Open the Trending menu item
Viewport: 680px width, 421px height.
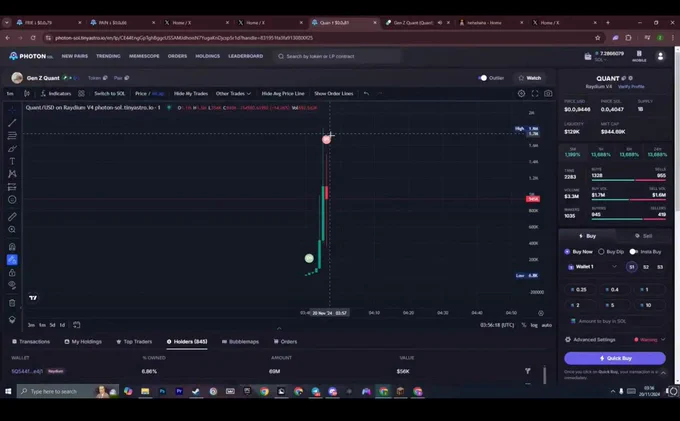pyautogui.click(x=108, y=56)
